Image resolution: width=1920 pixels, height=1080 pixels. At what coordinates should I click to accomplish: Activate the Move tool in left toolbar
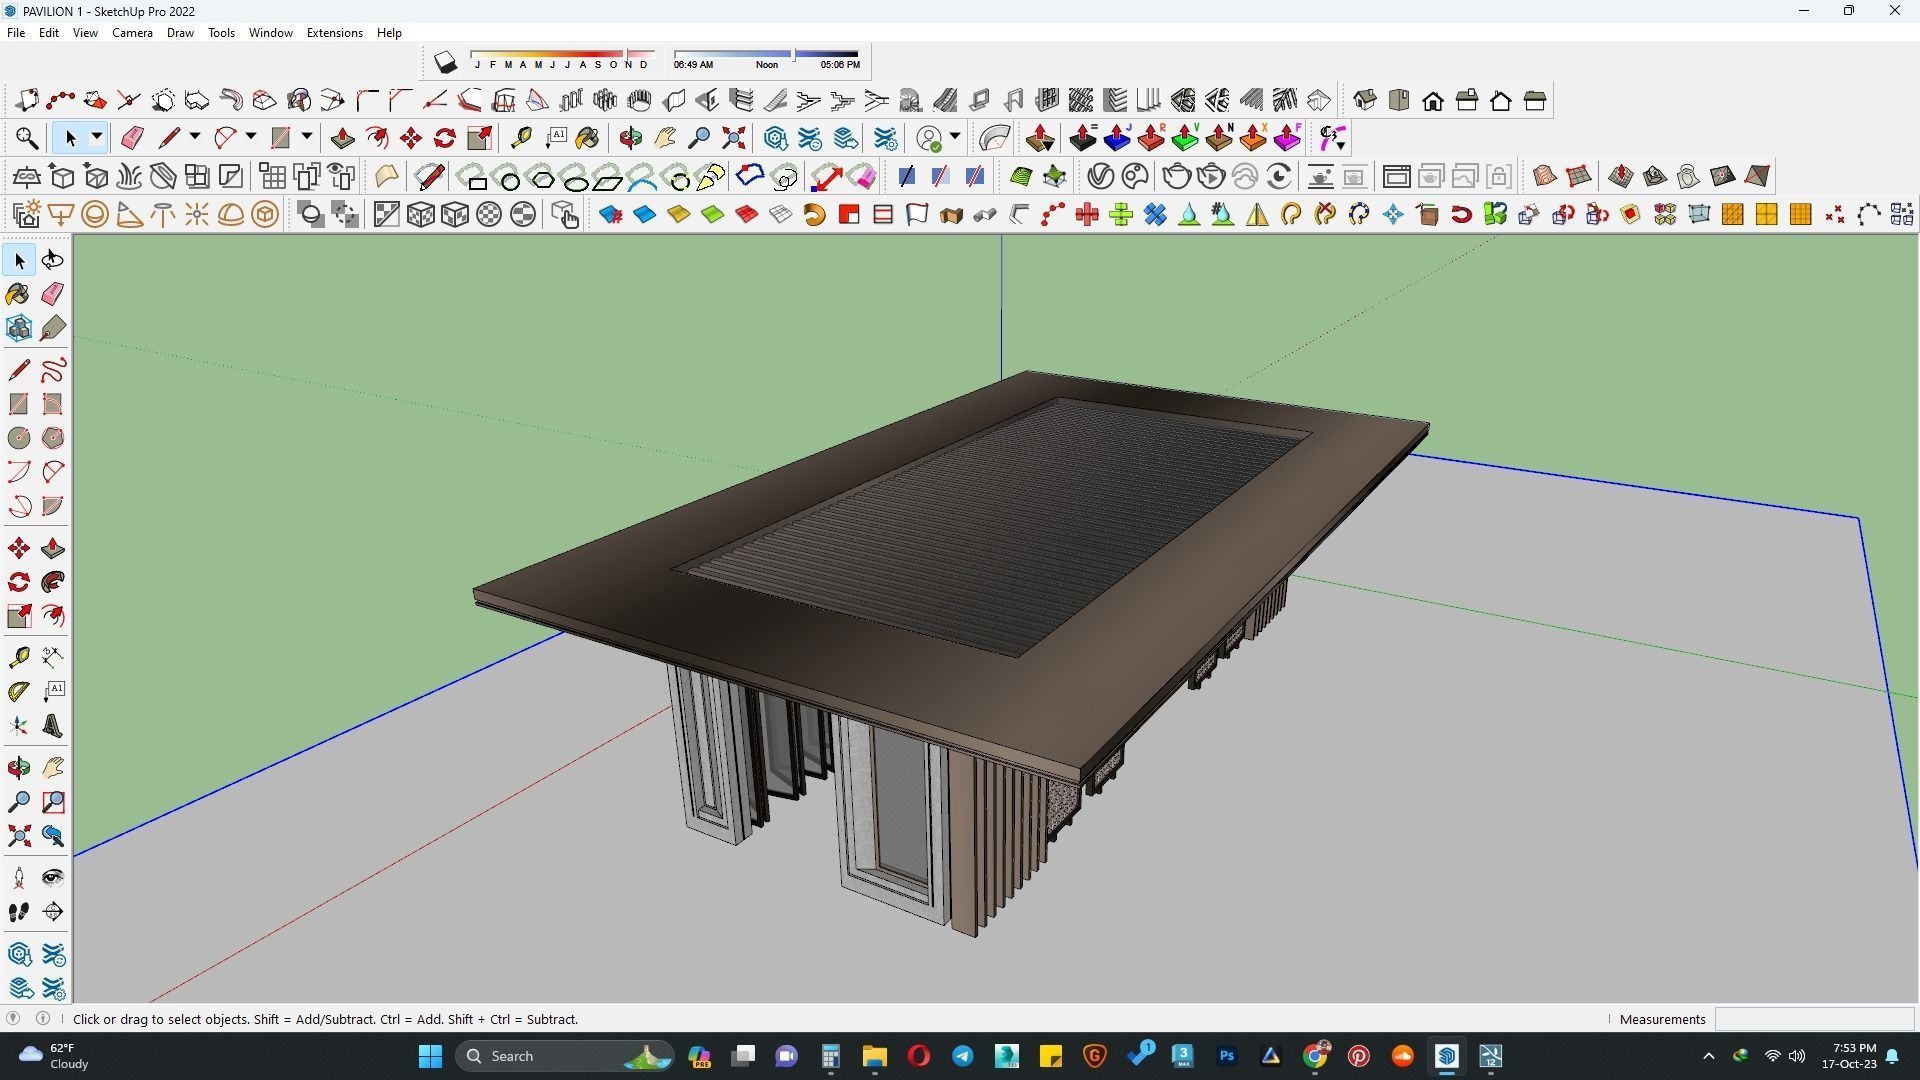18,548
